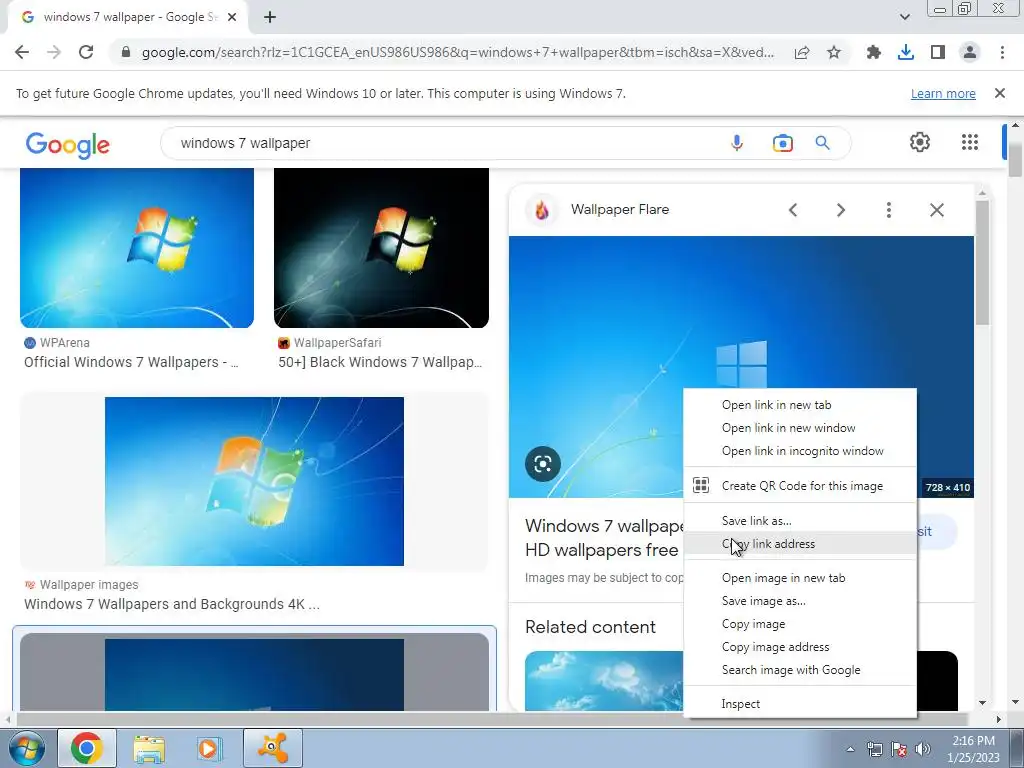Search by image with the camera icon
Viewport: 1024px width, 768px height.
782,143
